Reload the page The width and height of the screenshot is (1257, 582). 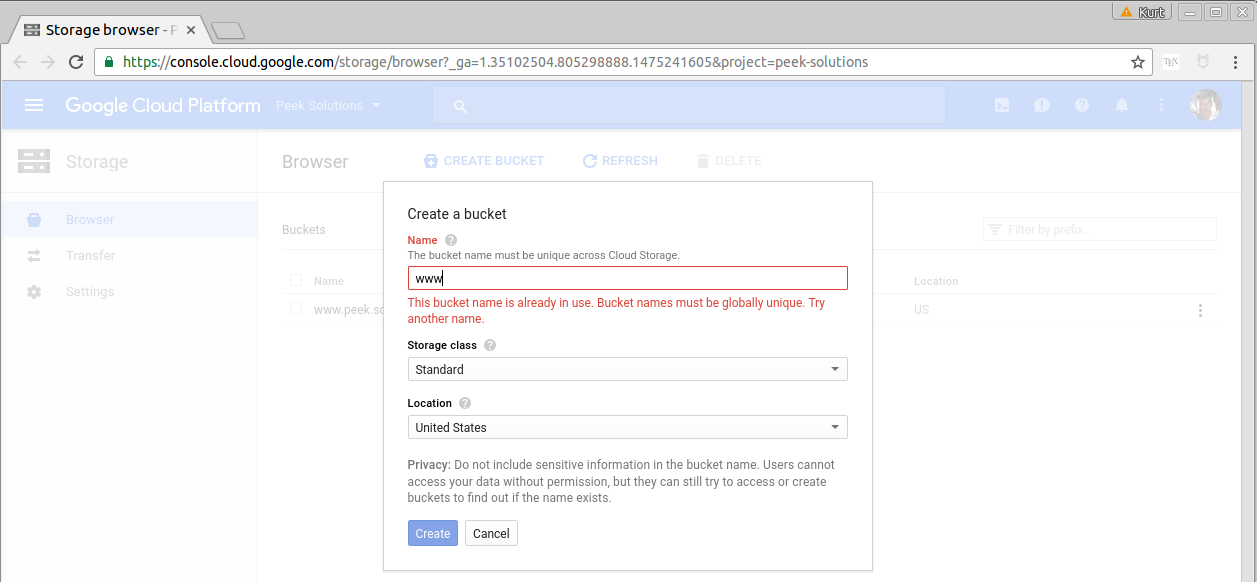76,62
